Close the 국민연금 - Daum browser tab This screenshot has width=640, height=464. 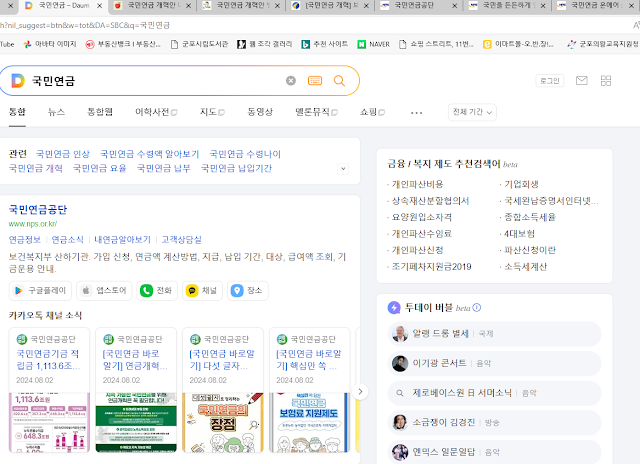click(x=99, y=6)
